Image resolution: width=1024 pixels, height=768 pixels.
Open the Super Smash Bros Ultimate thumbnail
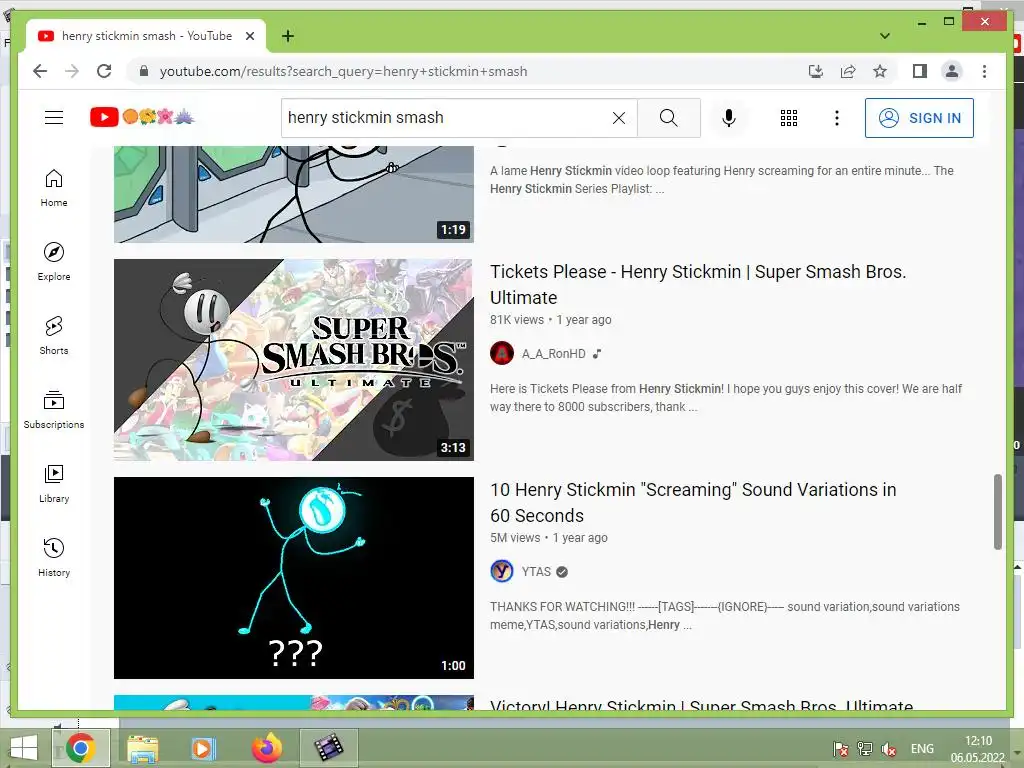coord(294,360)
